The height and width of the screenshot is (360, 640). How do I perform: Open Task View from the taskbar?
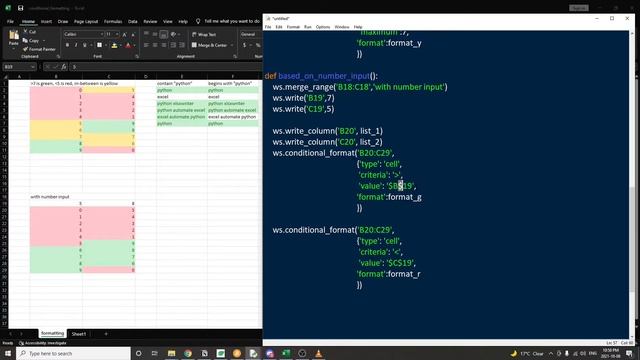pos(155,353)
